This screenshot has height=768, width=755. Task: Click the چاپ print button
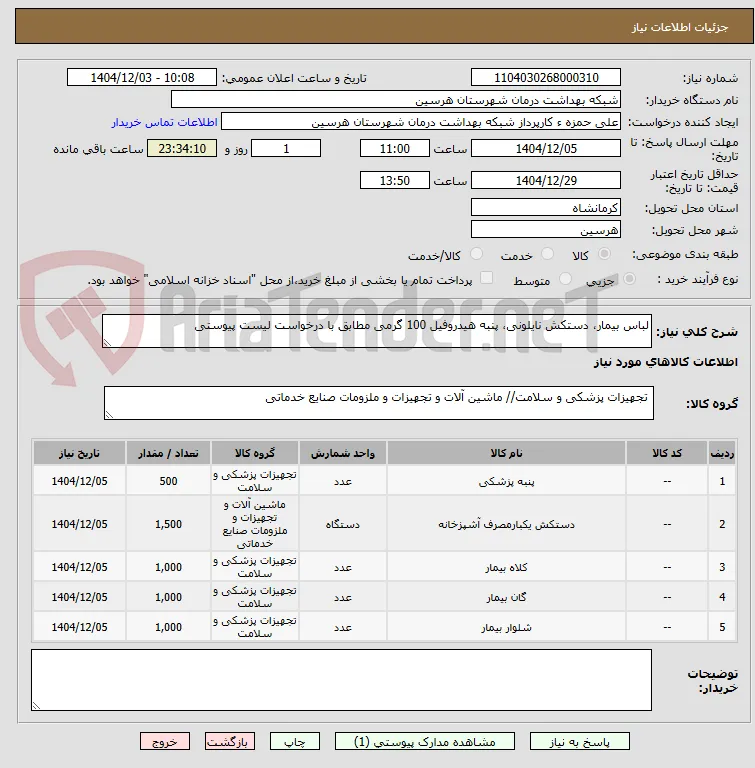tap(295, 742)
